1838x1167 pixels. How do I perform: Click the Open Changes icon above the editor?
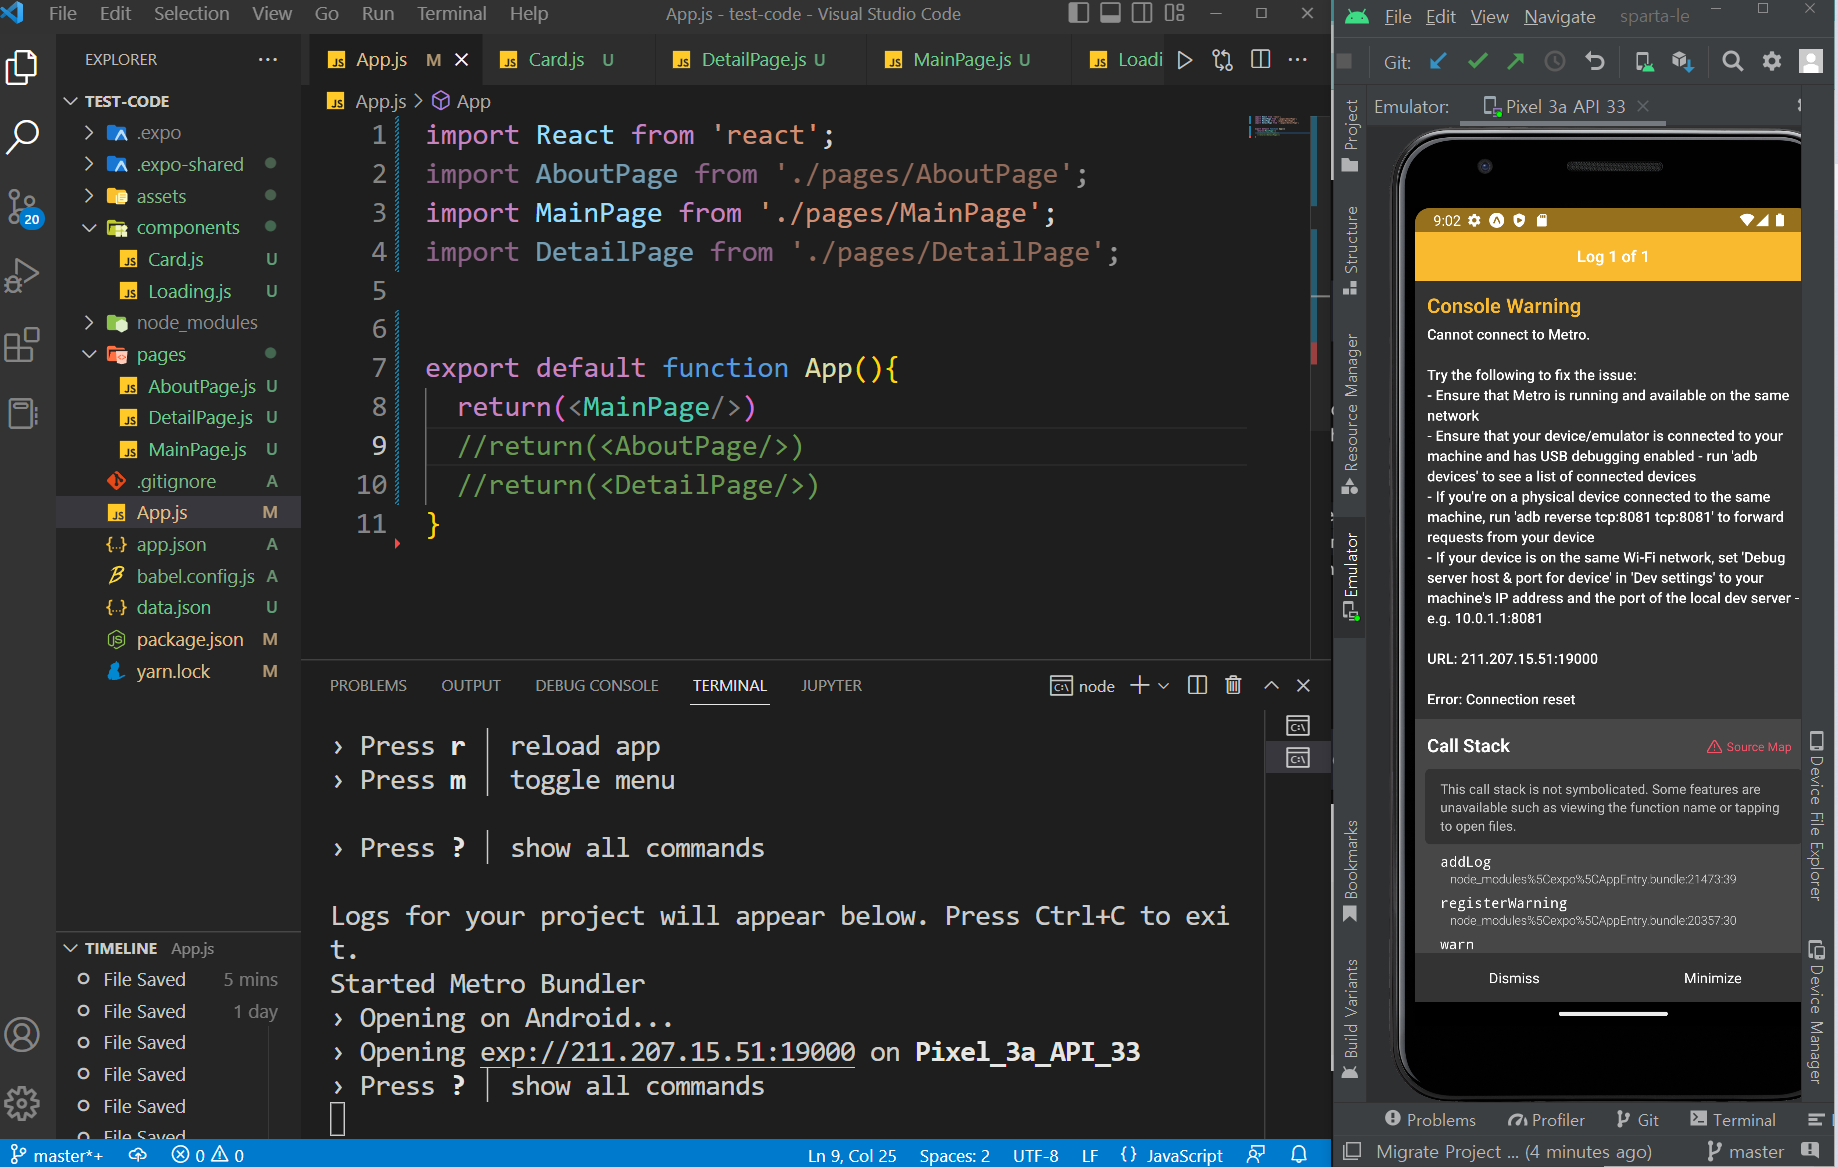[x=1222, y=60]
